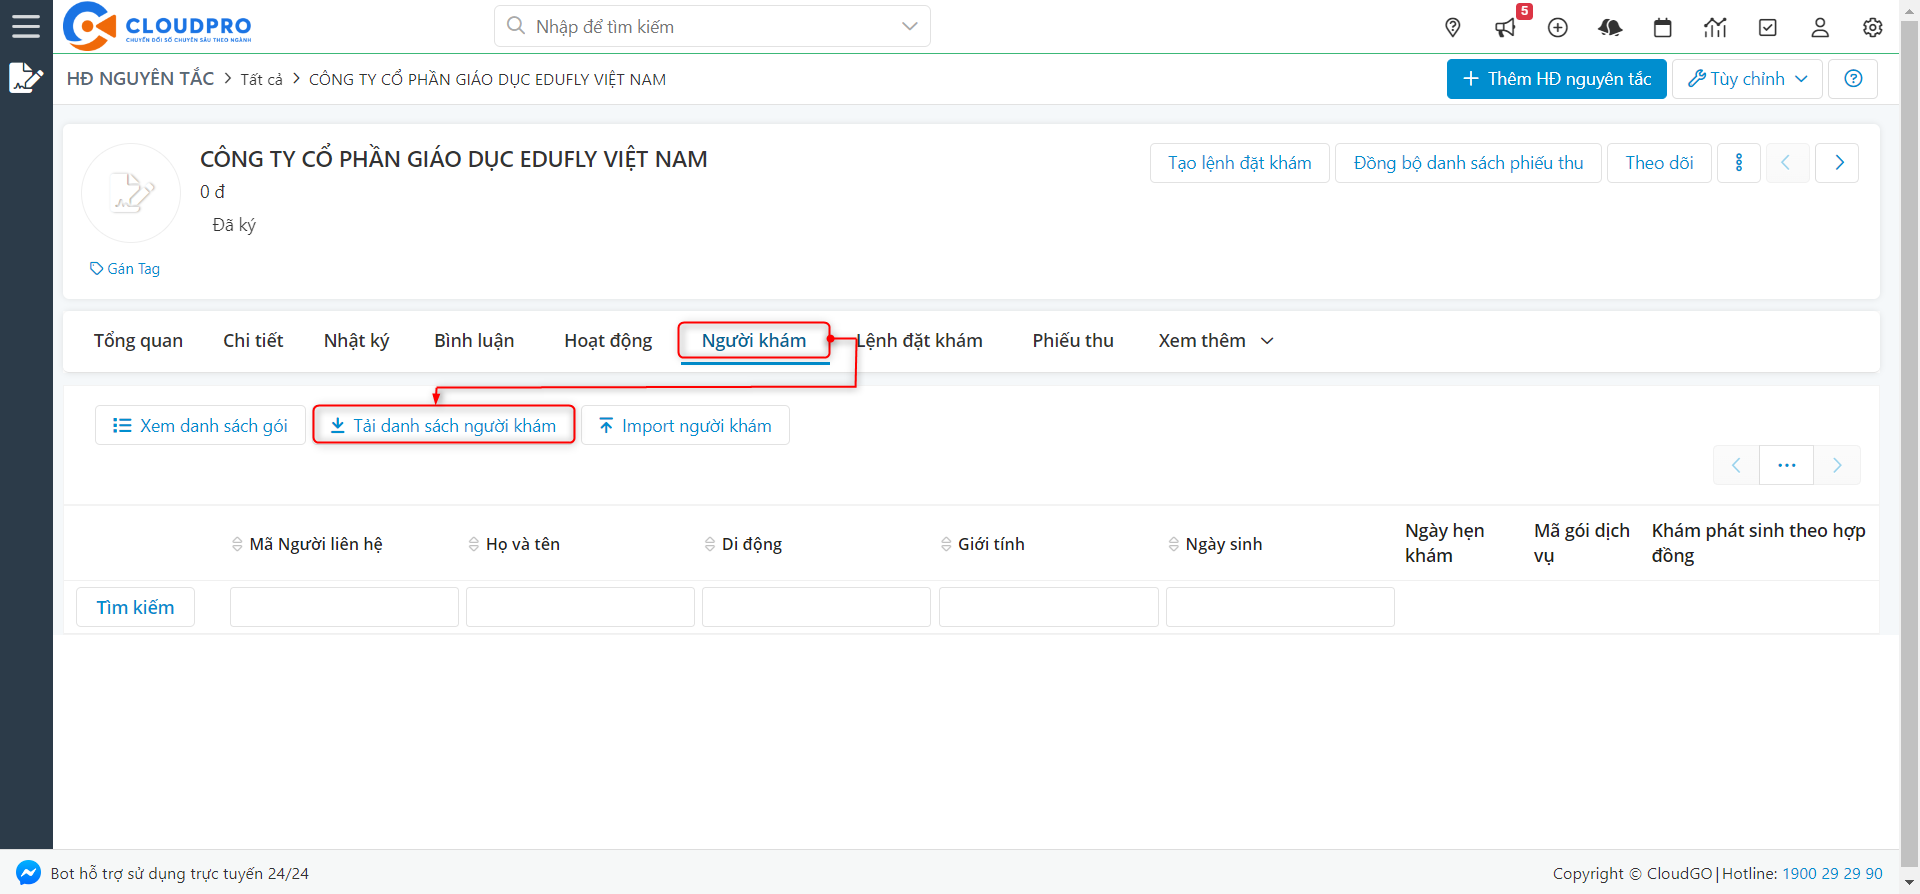
Task: Call hotline 1900 29 29 90 link
Action: pyautogui.click(x=1832, y=873)
